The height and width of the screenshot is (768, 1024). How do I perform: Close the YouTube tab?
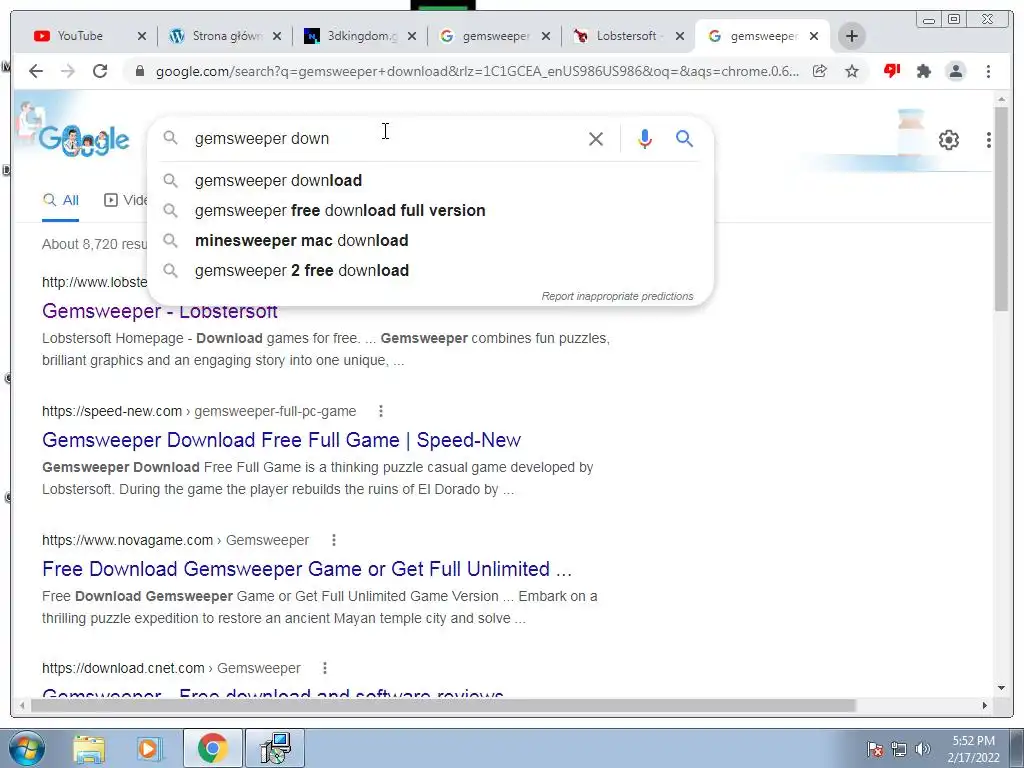142,36
